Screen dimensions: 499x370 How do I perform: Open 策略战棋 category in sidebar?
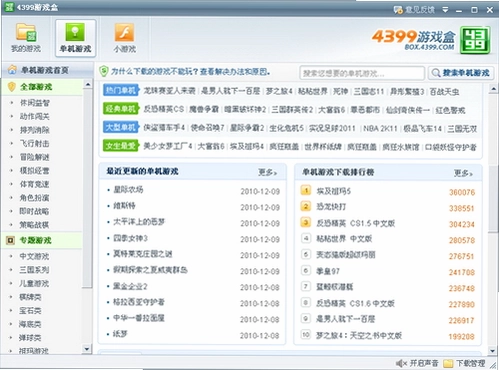pos(34,225)
